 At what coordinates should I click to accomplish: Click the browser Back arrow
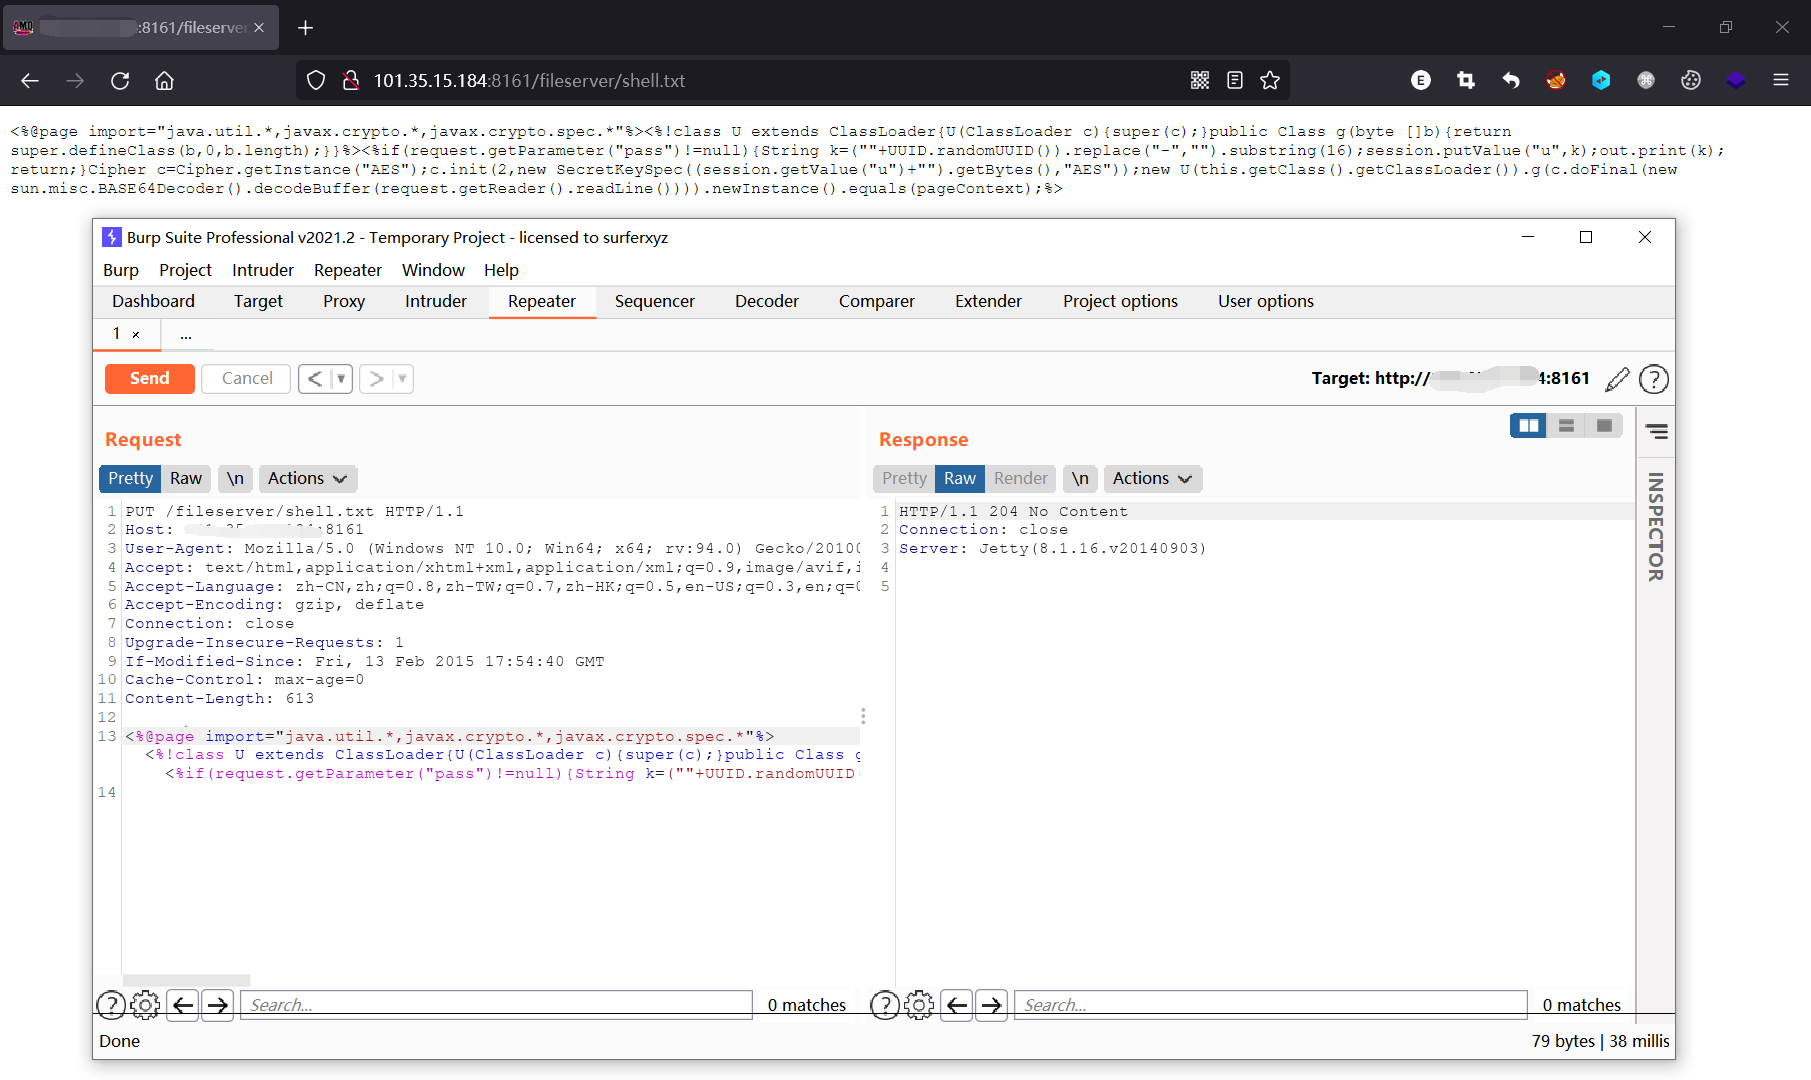pyautogui.click(x=30, y=81)
